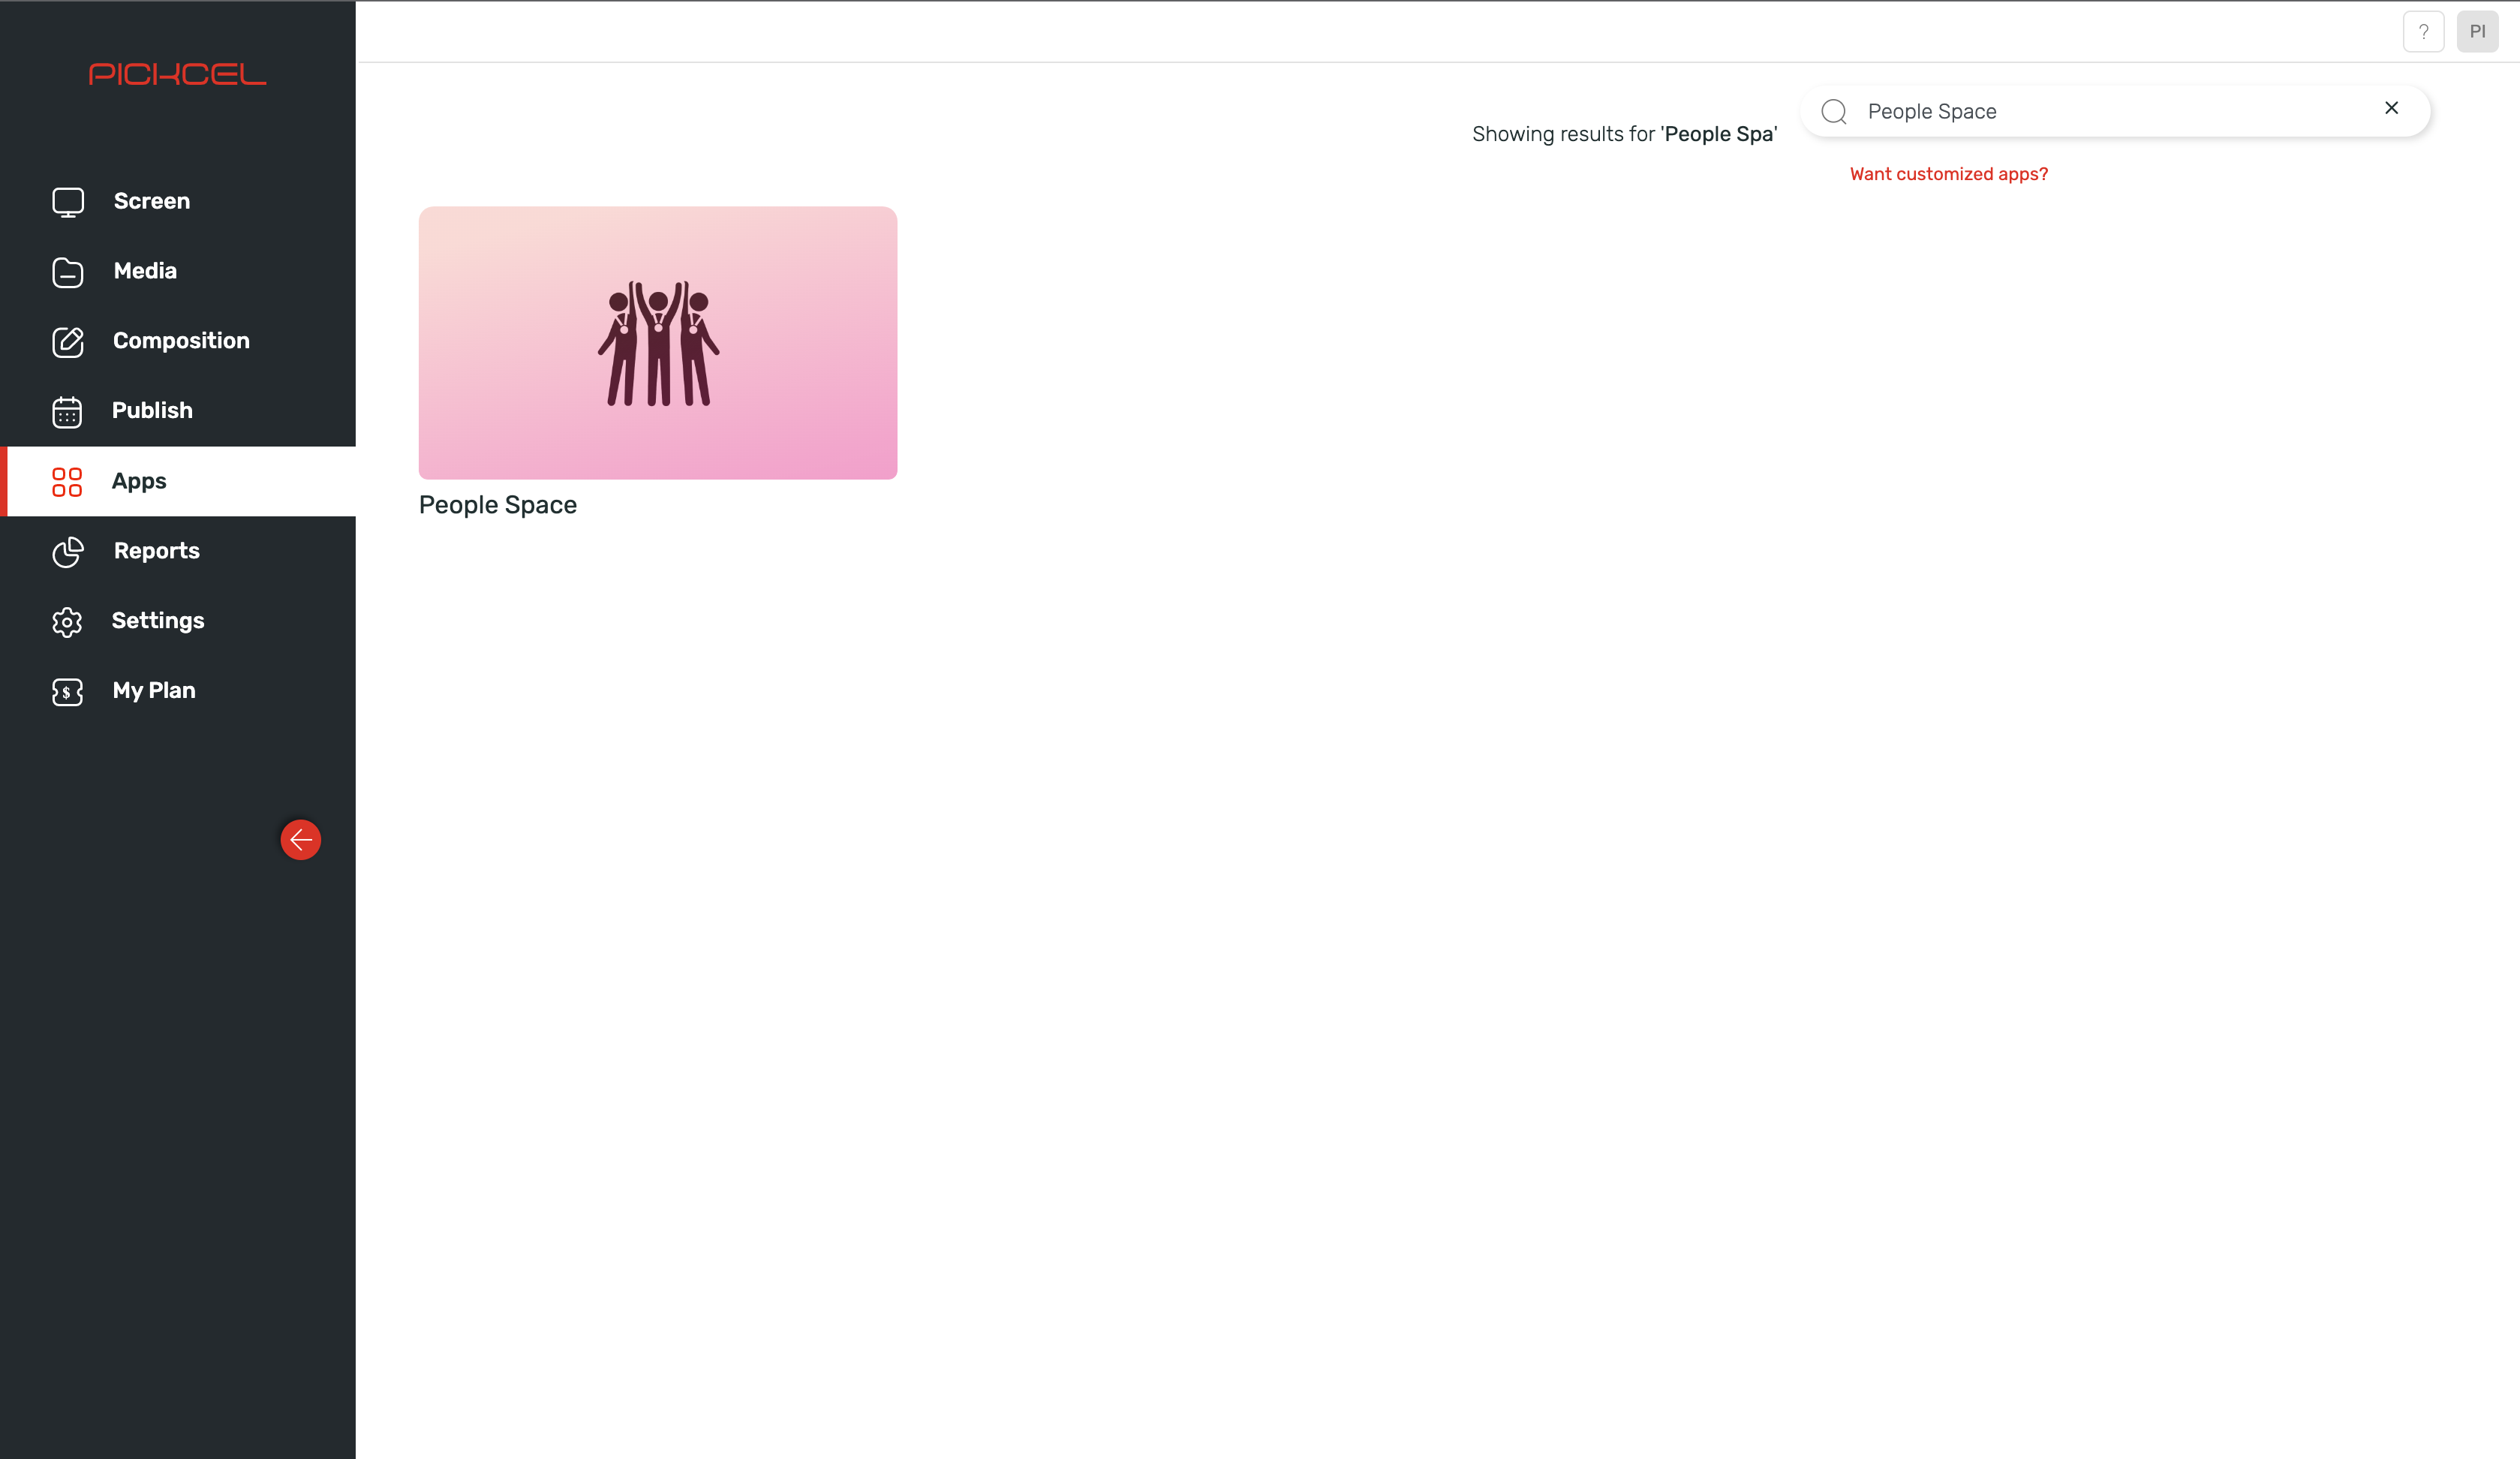Go to the Screen menu label
Image resolution: width=2520 pixels, height=1459 pixels.
tap(152, 201)
